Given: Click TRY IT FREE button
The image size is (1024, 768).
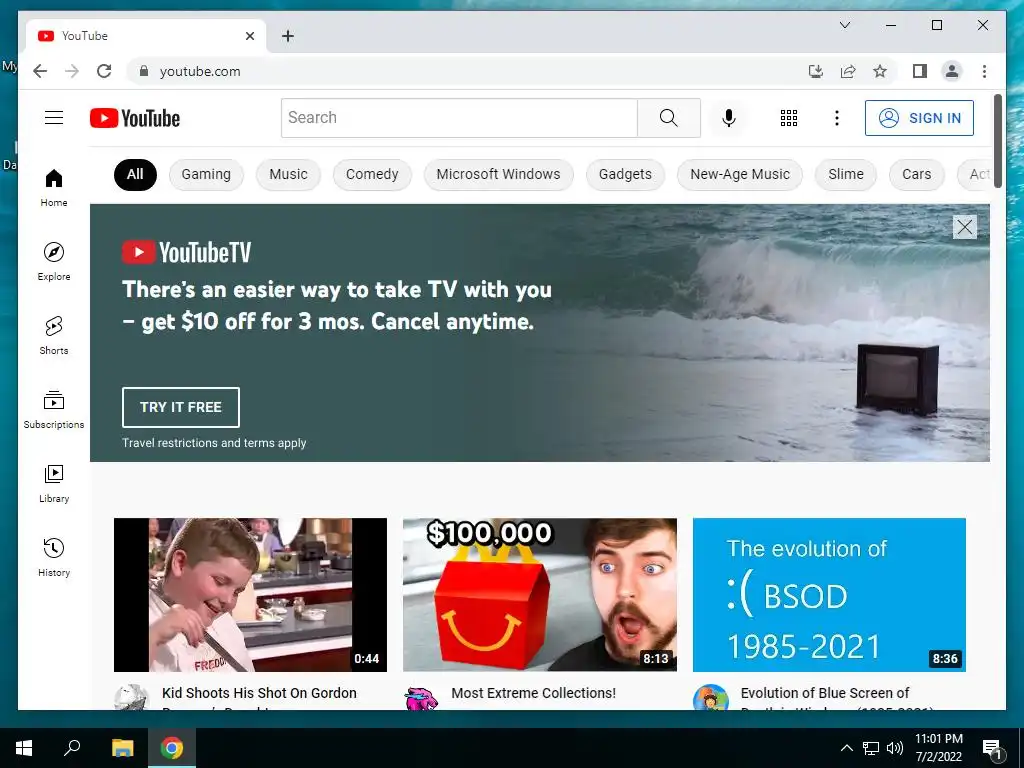Looking at the screenshot, I should tap(181, 407).
